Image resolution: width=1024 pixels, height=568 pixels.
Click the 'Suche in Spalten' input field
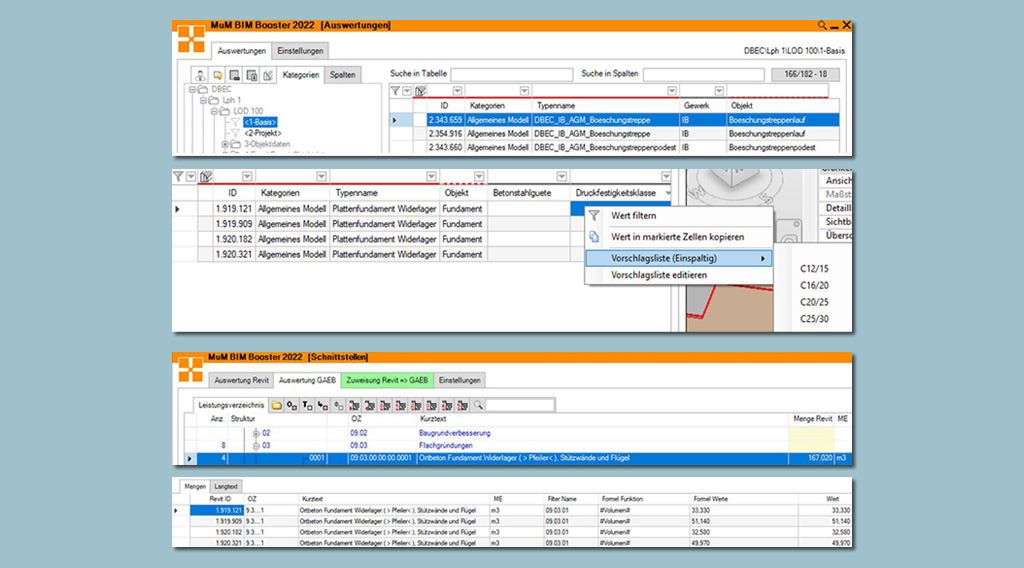703,74
